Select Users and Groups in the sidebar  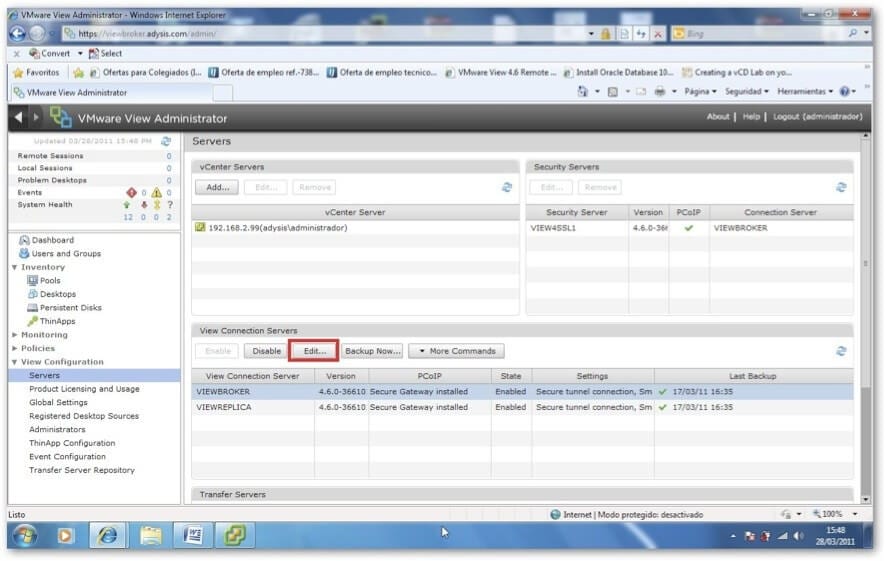pos(66,254)
